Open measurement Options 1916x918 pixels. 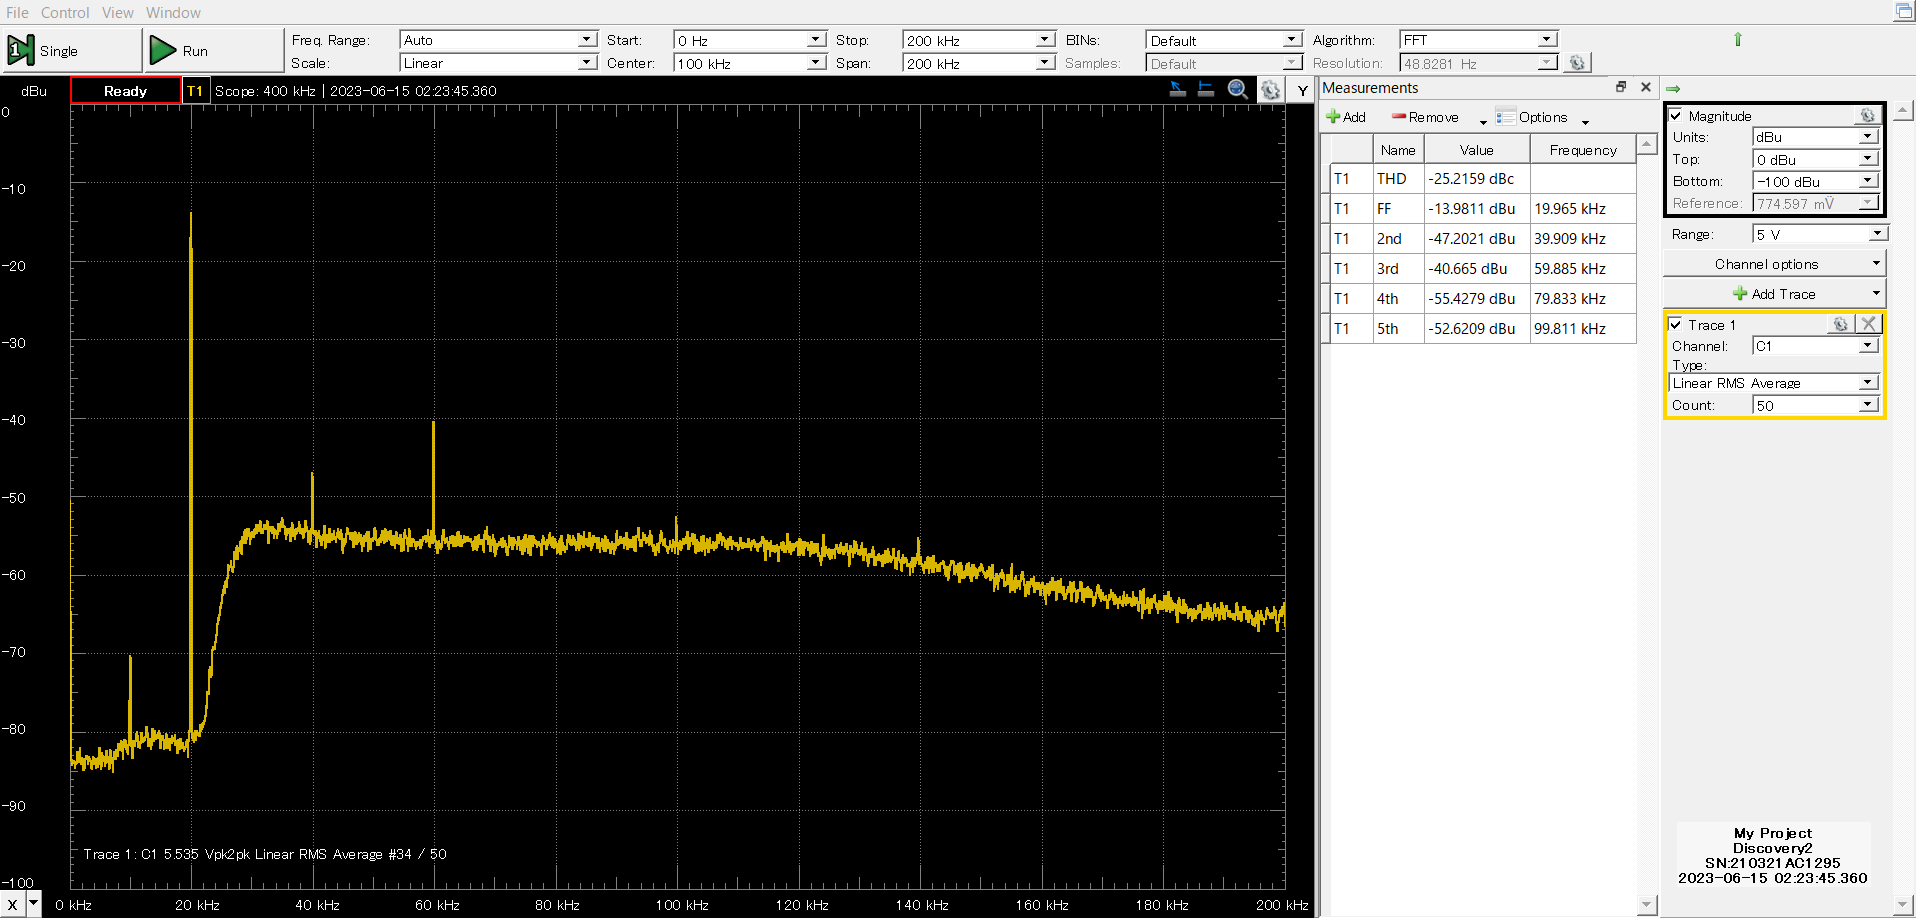[x=1532, y=117]
